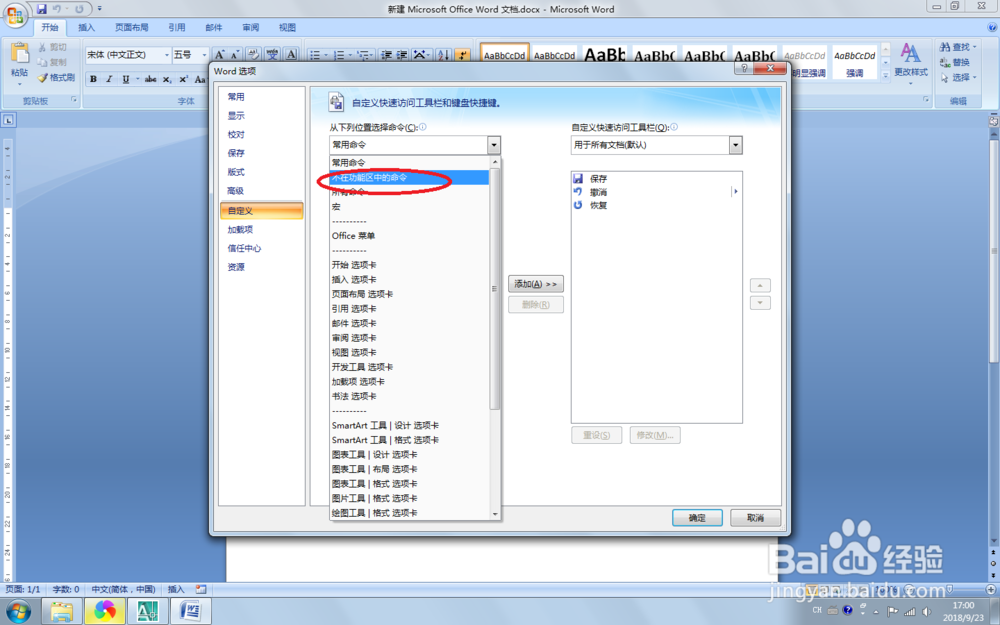This screenshot has width=1000, height=625.
Task: Click the 添加(A) >> button
Action: (536, 284)
